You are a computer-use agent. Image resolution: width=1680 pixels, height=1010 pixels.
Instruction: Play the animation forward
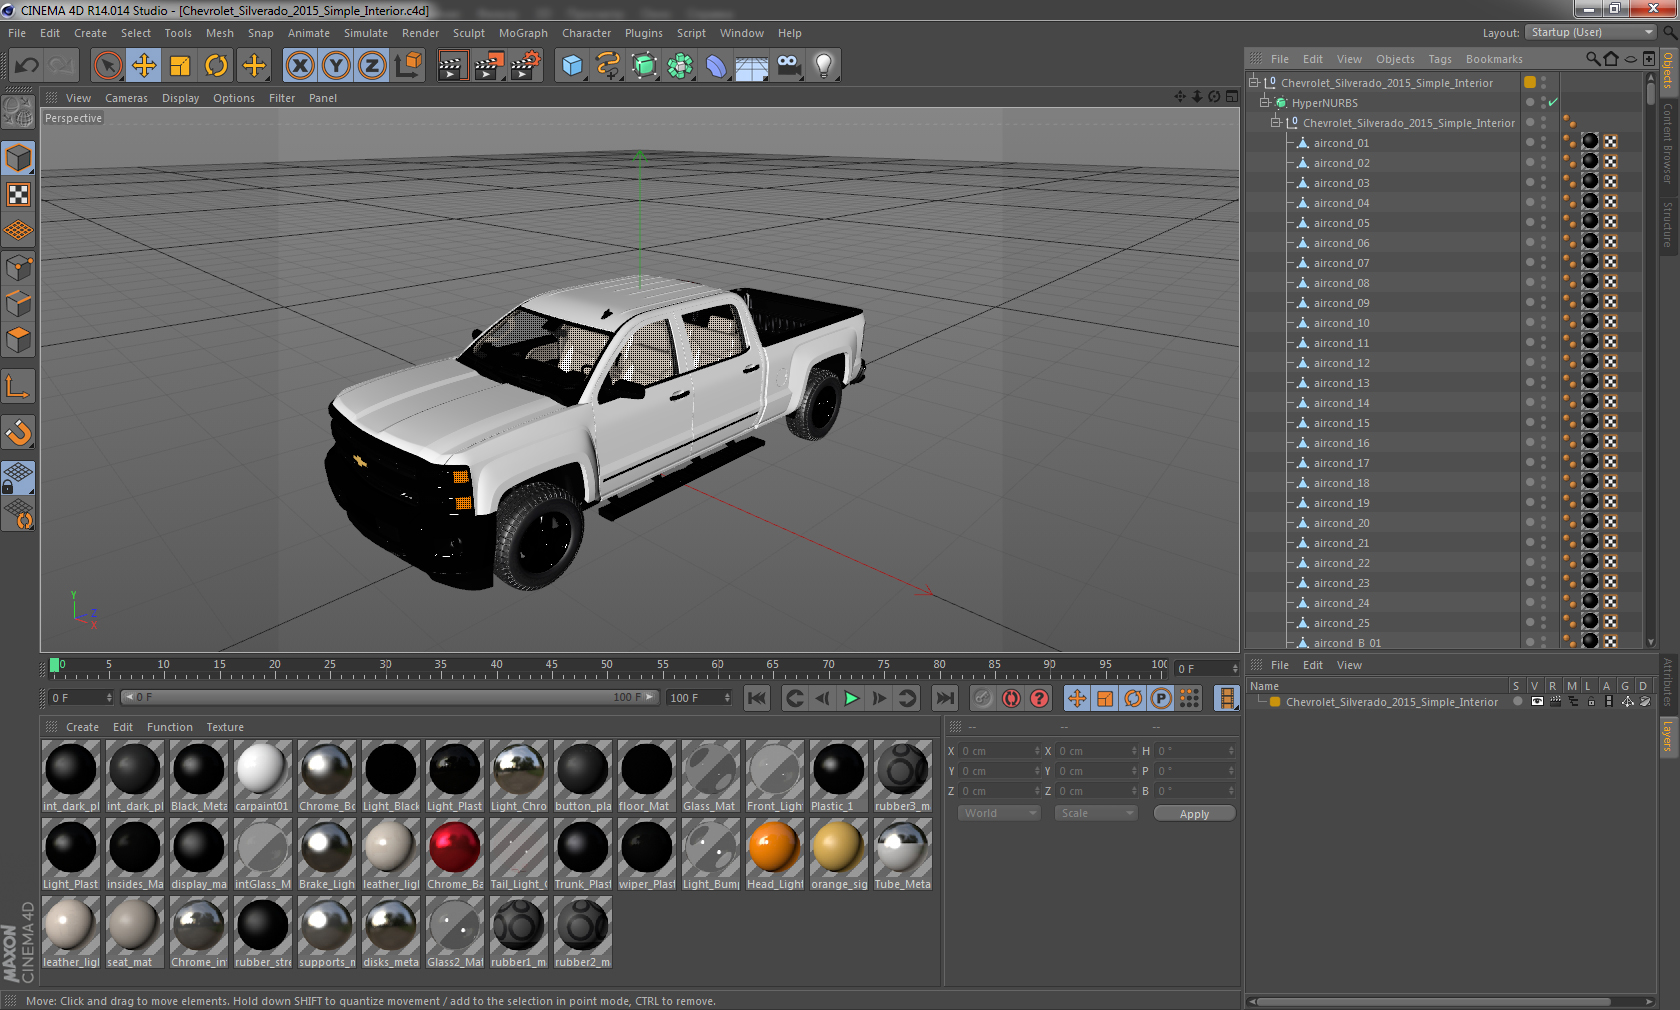pos(851,698)
